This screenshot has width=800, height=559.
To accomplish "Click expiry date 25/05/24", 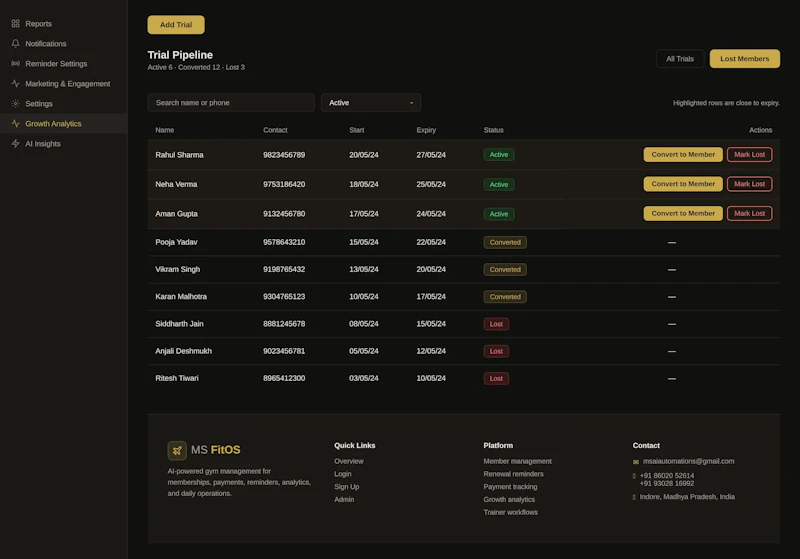I will click(x=431, y=184).
